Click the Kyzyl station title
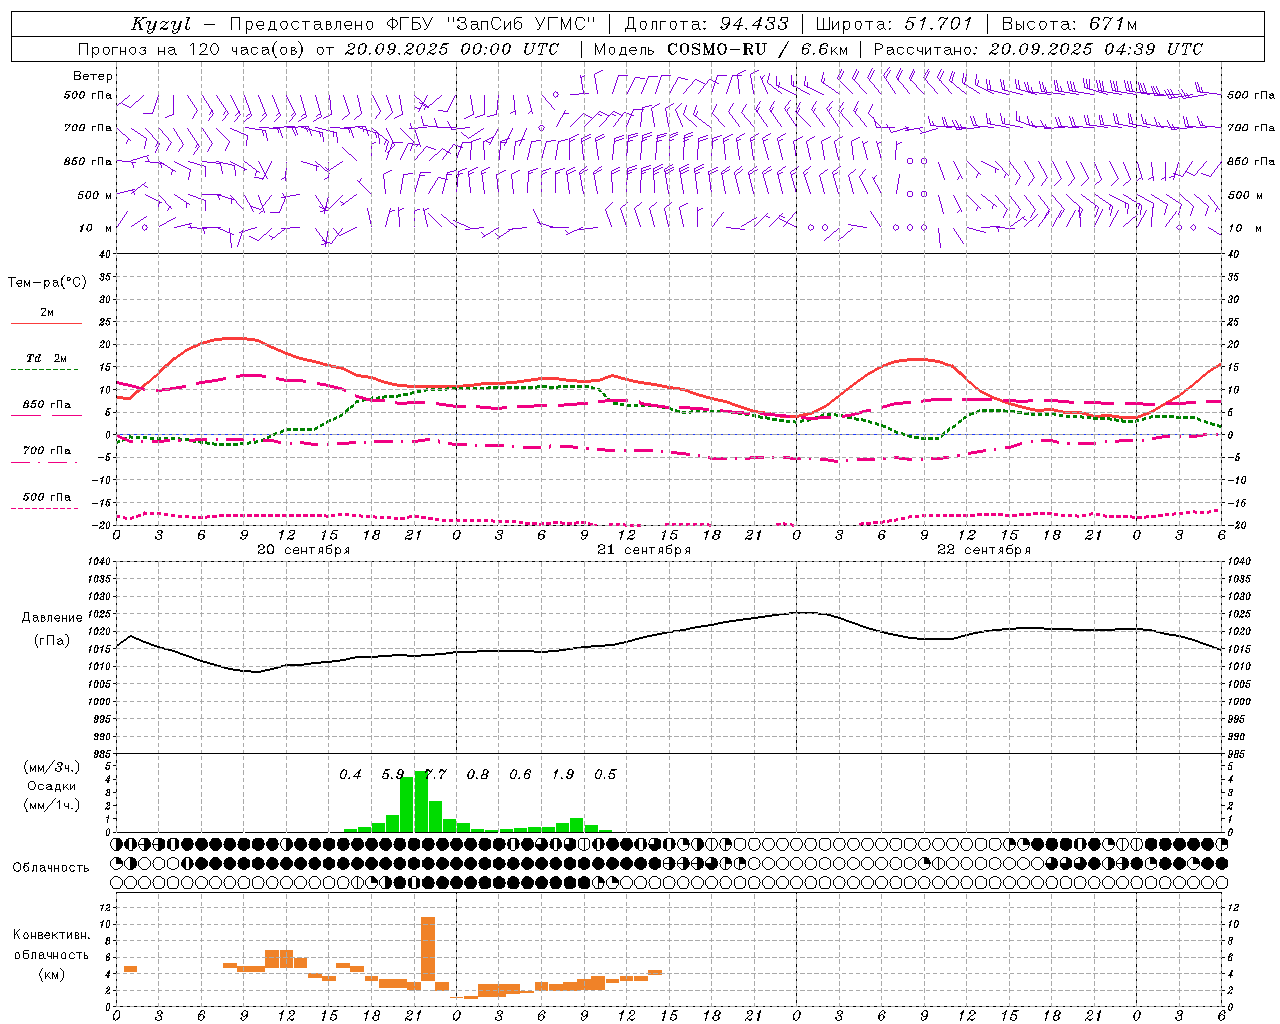 [x=161, y=25]
